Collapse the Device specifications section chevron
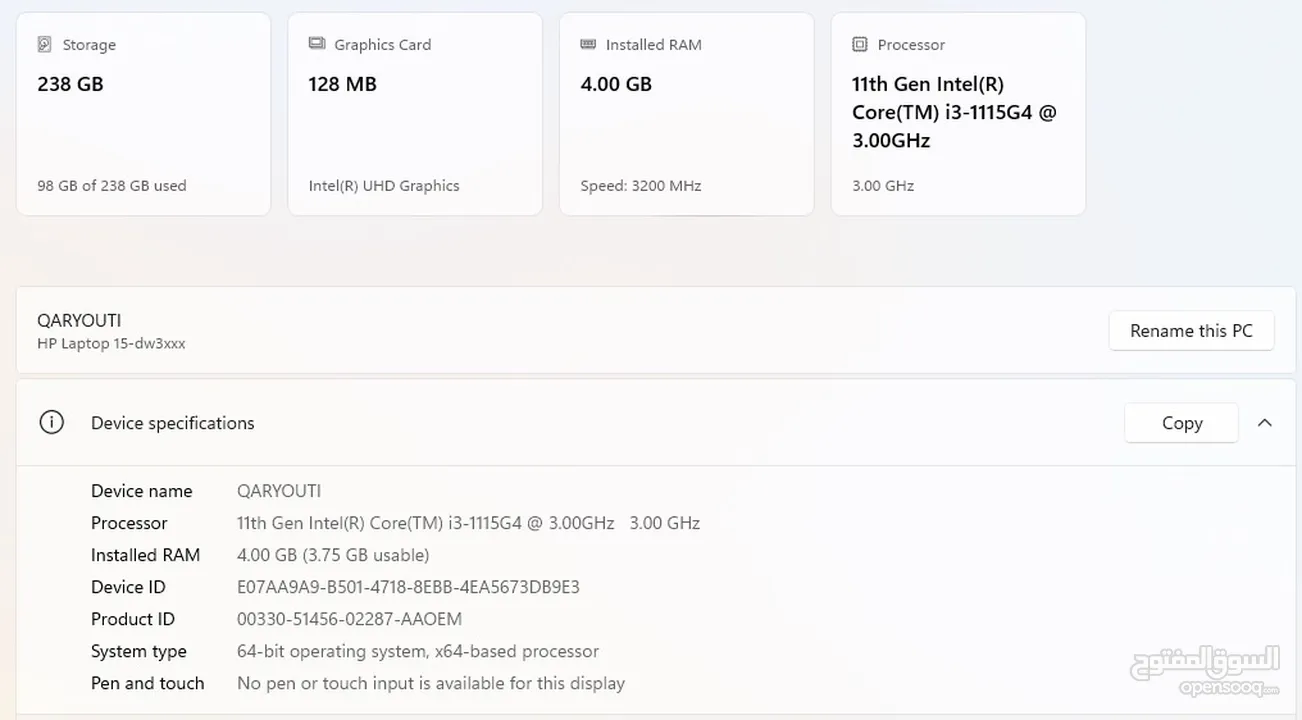 pos(1265,423)
